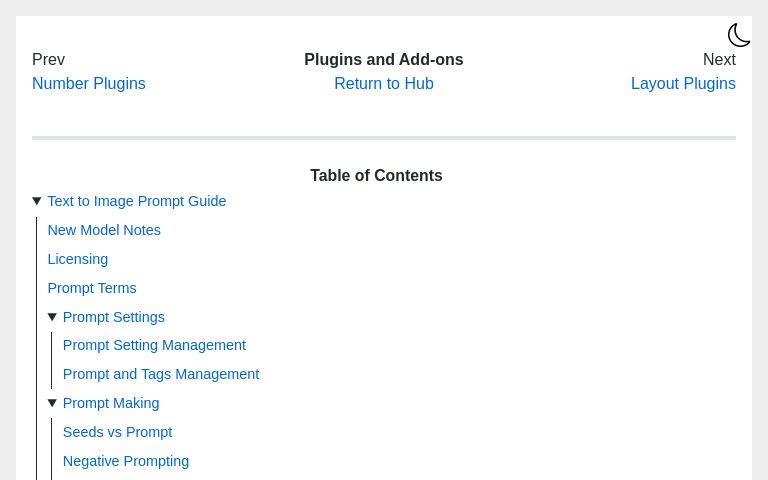Open the Negative Prompting entry
Image resolution: width=768 pixels, height=480 pixels.
click(126, 460)
